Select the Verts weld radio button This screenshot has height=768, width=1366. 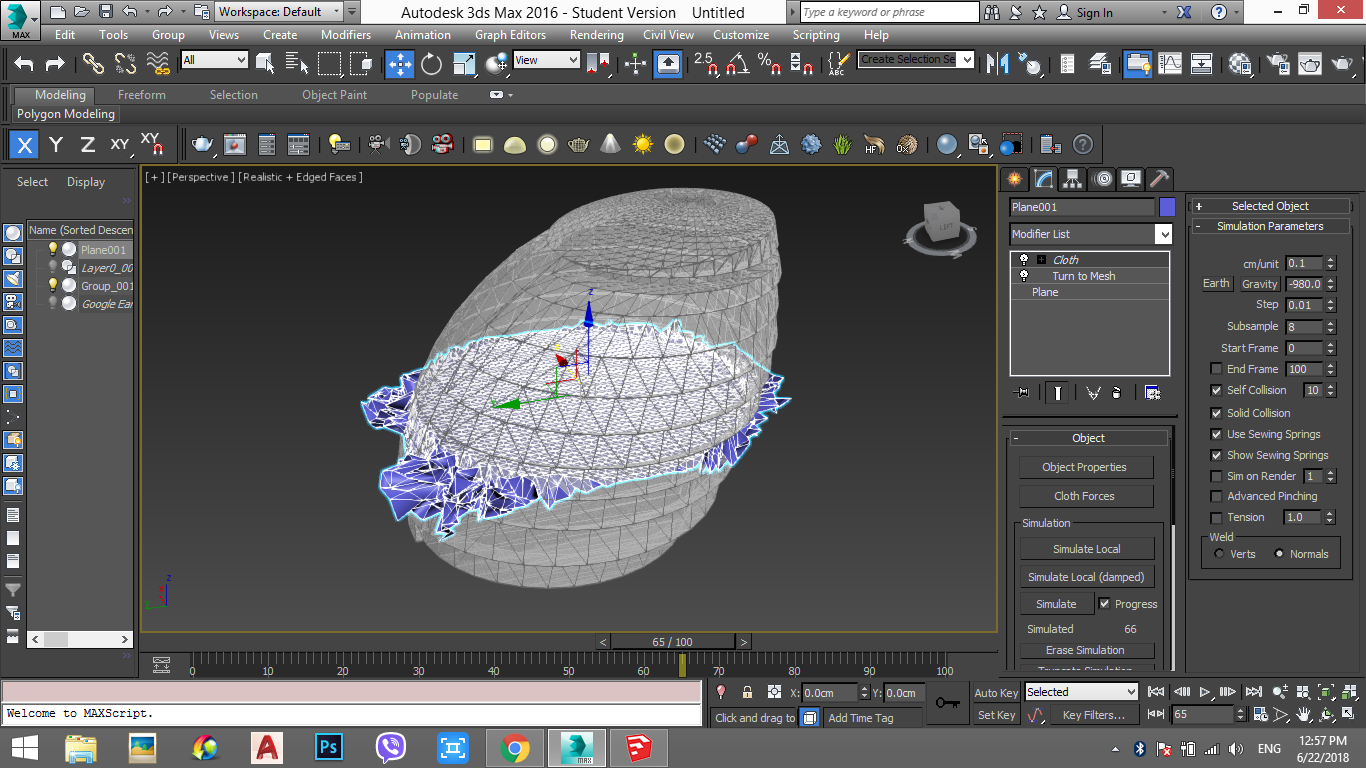1219,554
